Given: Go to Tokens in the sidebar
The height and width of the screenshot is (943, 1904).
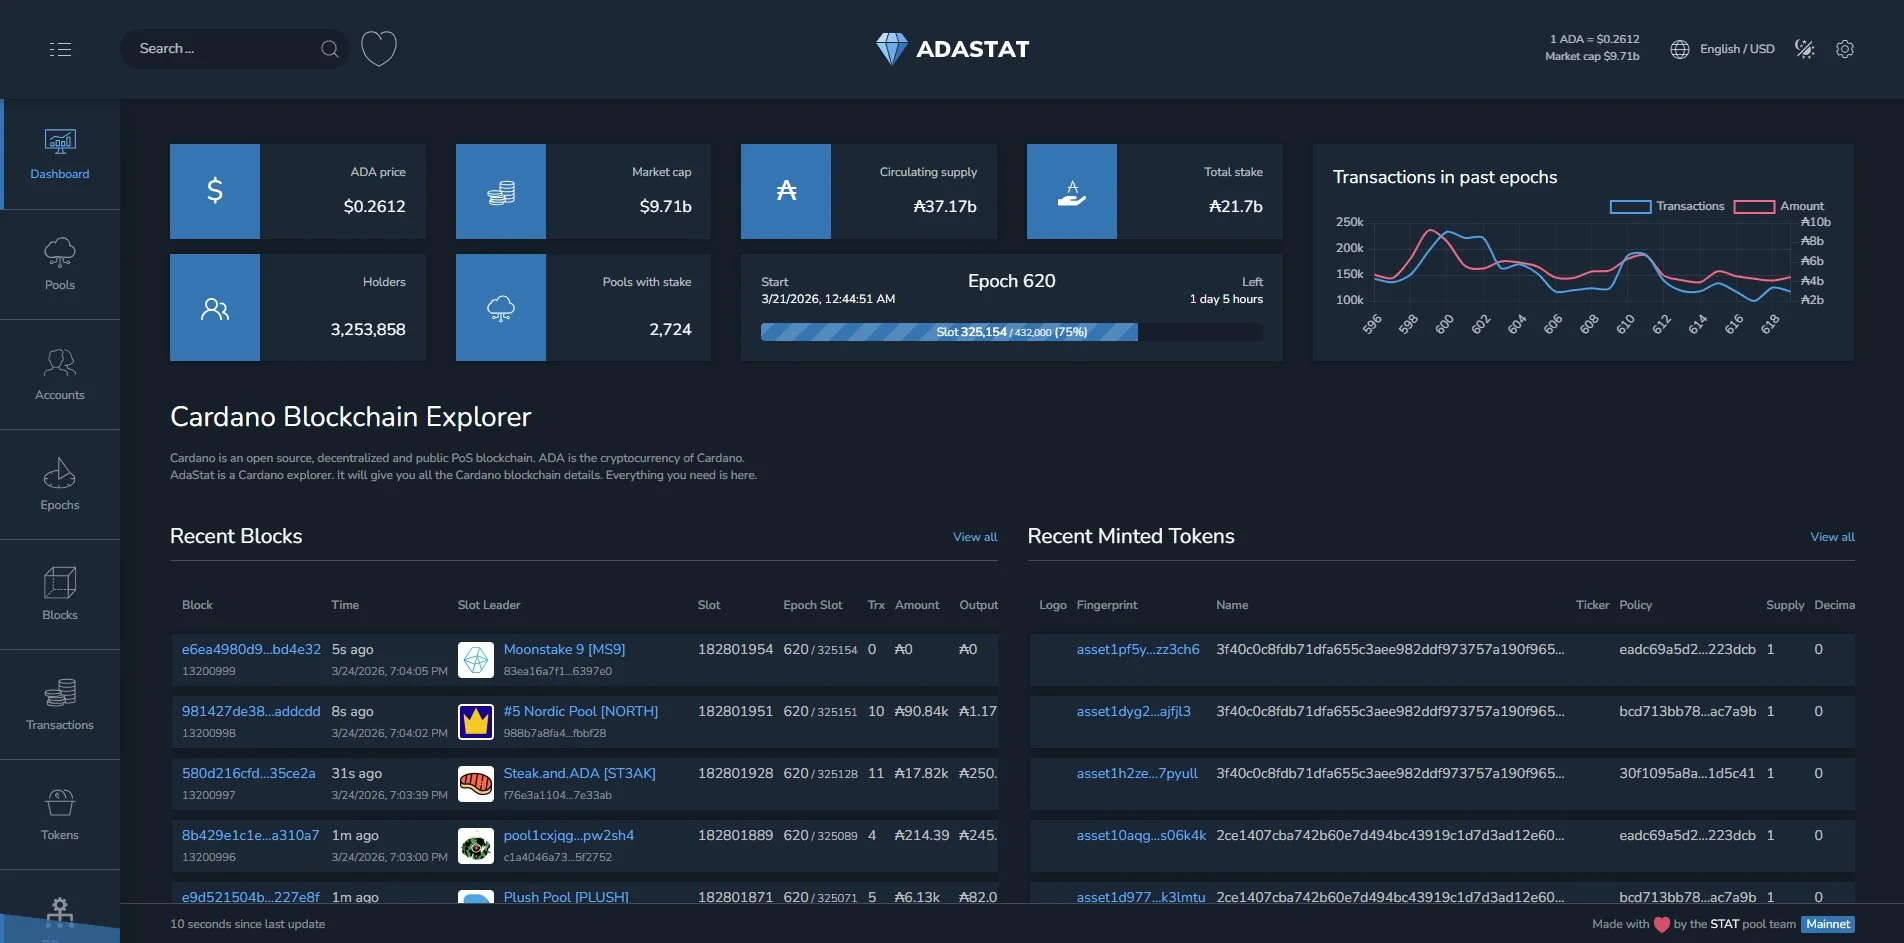Looking at the screenshot, I should (60, 815).
